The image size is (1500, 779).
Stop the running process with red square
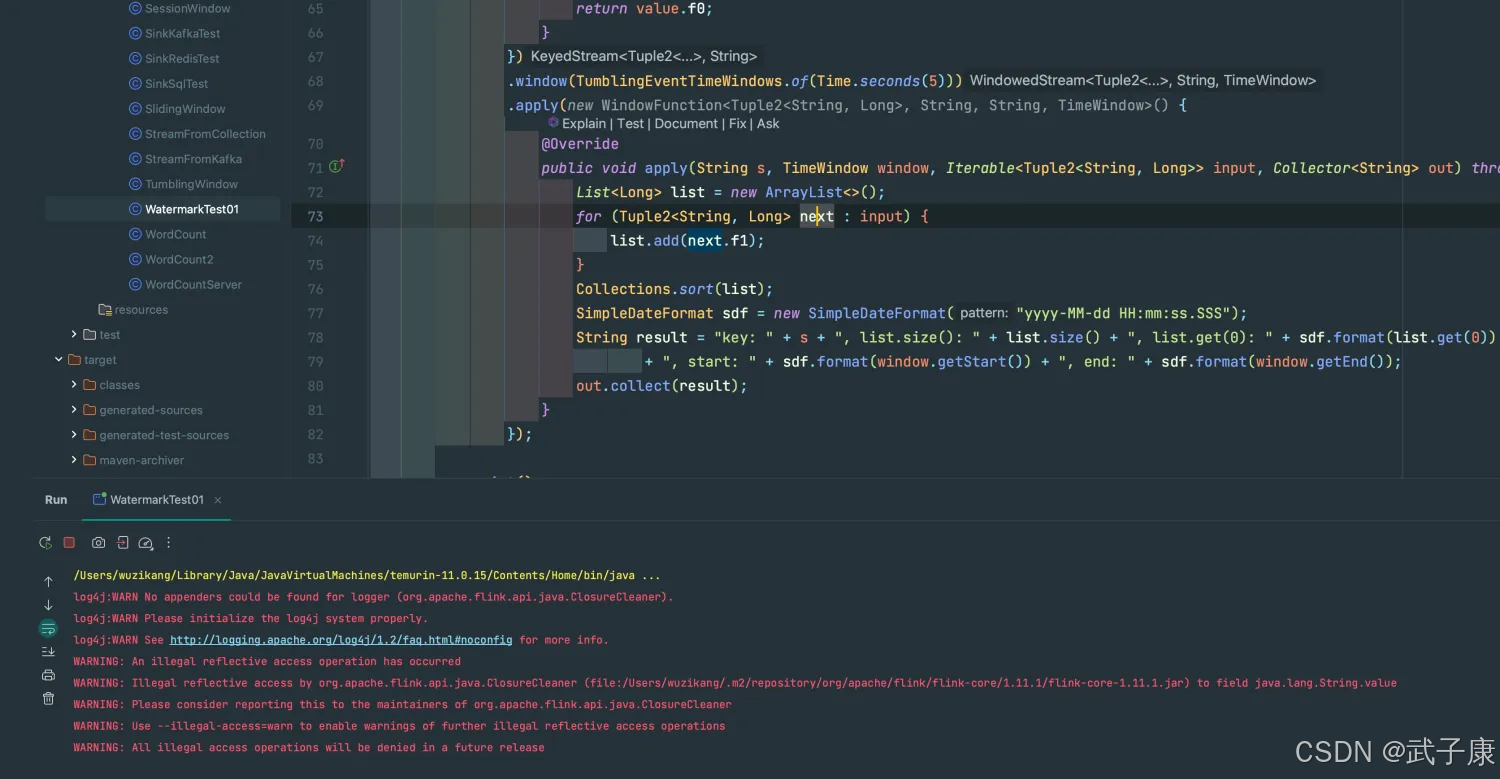[x=69, y=543]
